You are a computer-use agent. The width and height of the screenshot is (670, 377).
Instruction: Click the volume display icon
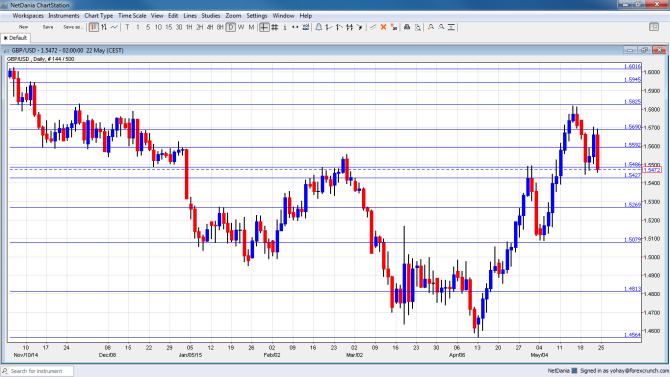coord(306,27)
